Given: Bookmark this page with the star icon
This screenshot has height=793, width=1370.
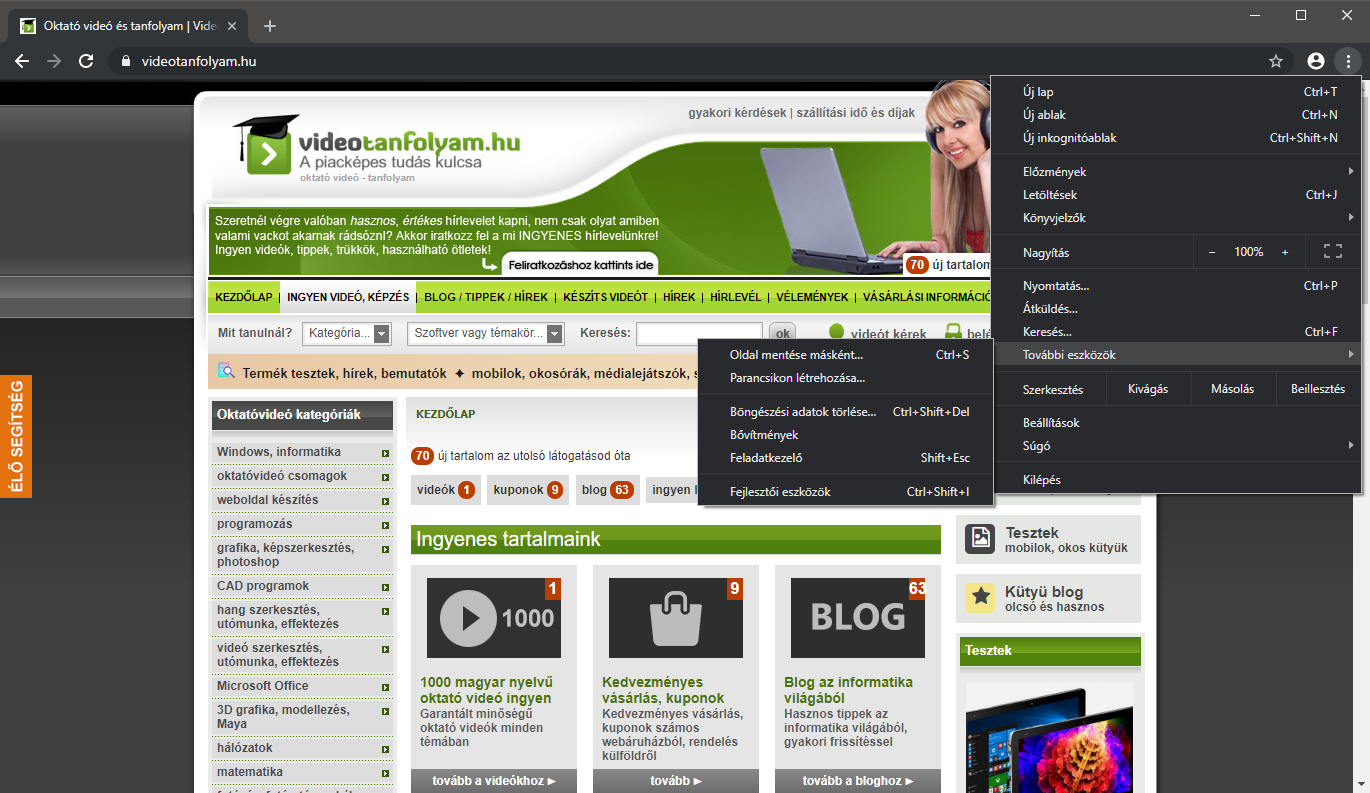Looking at the screenshot, I should [x=1276, y=61].
